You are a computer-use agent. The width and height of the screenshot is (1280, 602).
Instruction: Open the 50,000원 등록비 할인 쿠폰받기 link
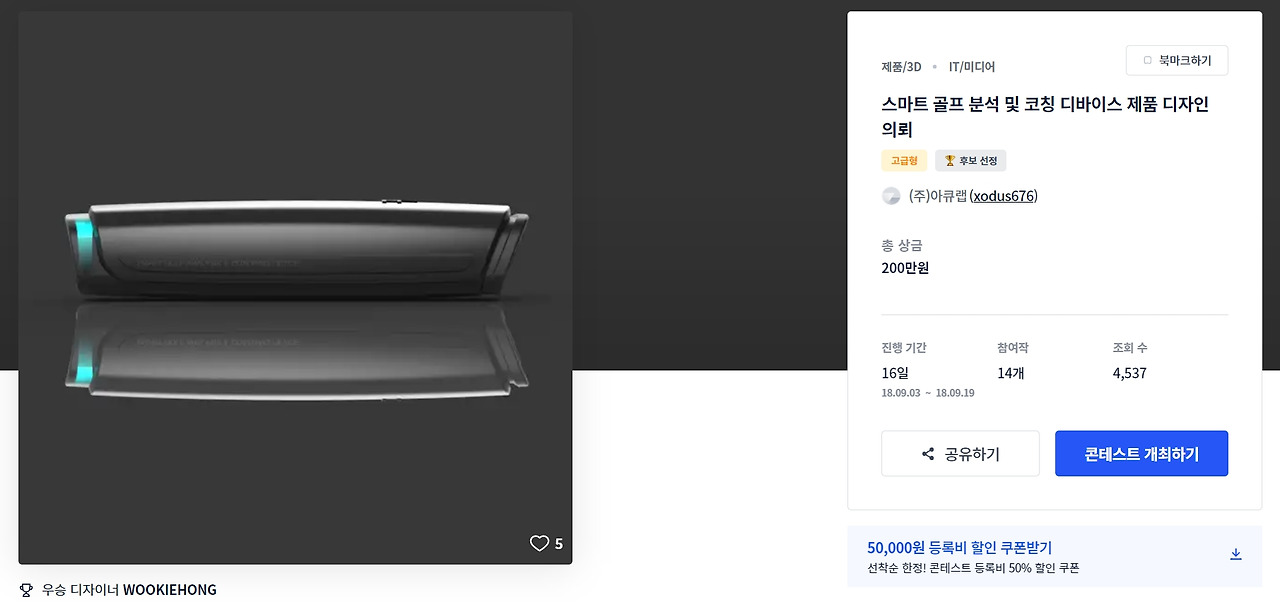click(x=959, y=547)
